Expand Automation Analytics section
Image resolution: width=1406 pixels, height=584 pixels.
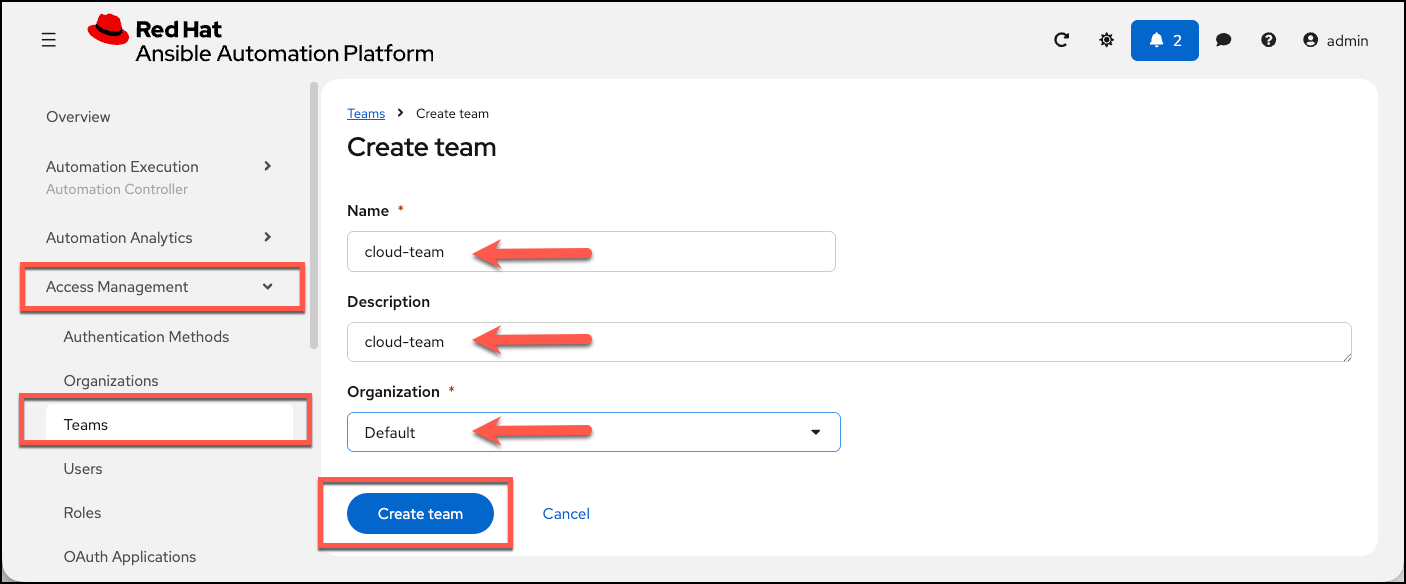click(x=160, y=238)
